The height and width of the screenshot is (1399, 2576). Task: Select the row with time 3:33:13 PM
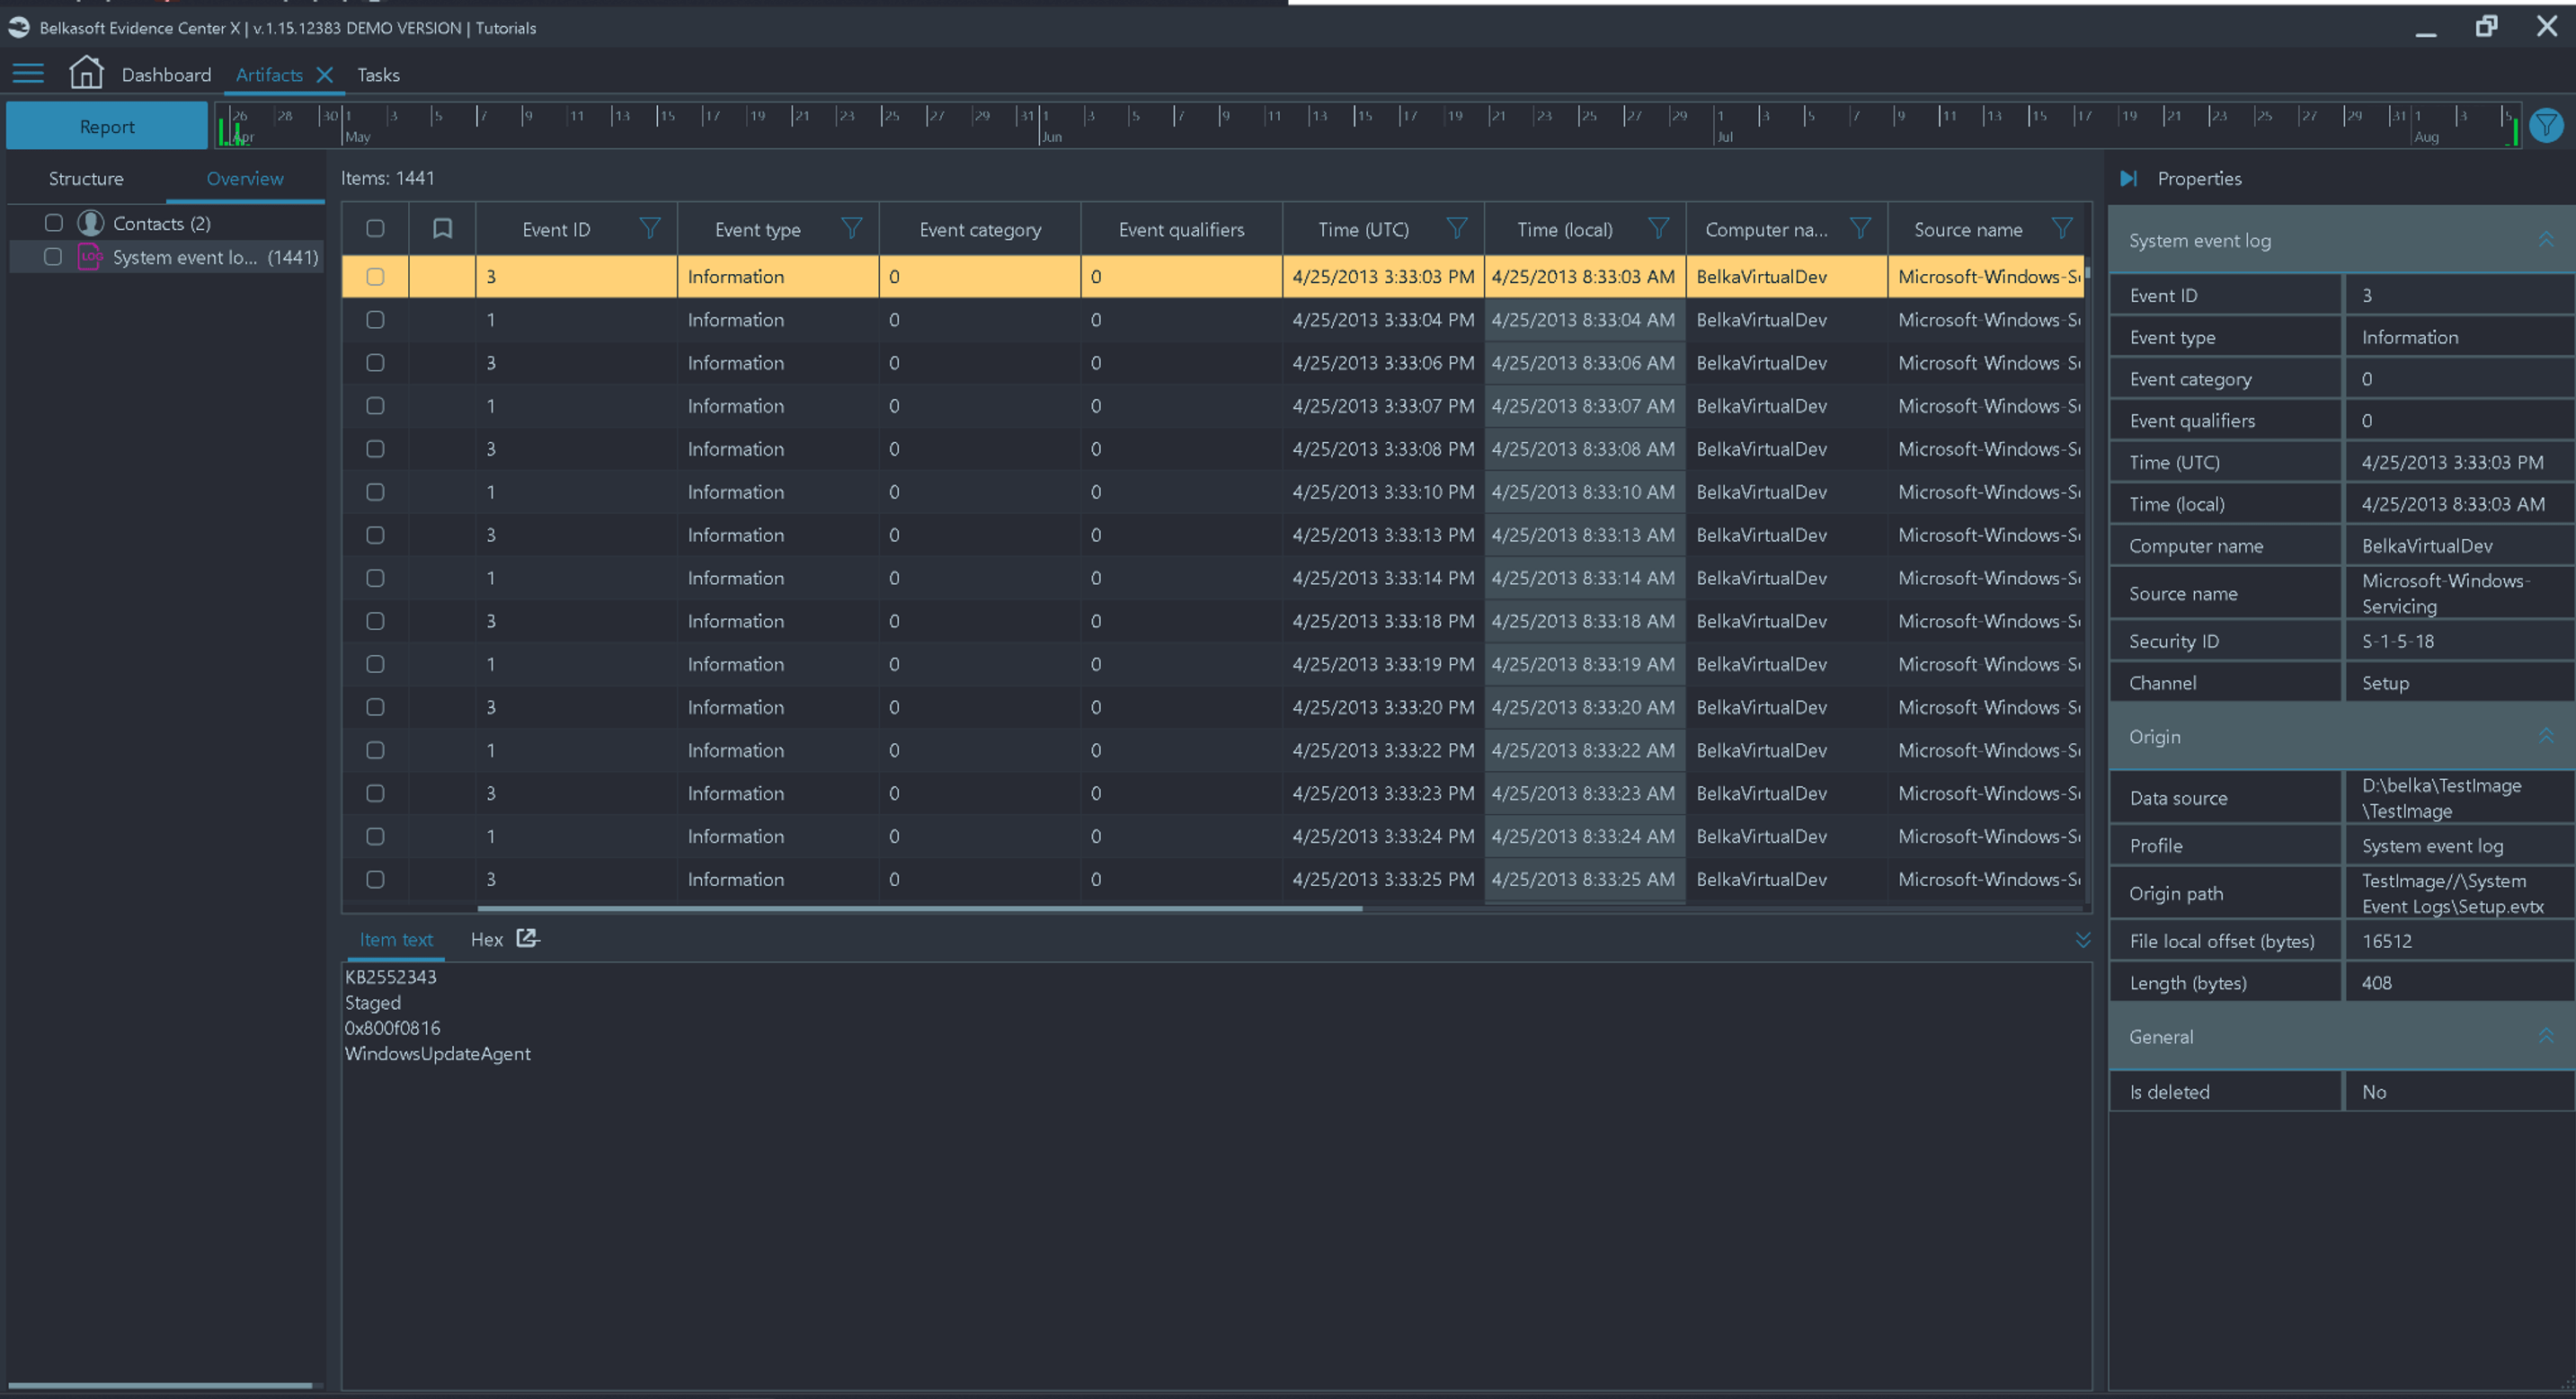click(1213, 535)
